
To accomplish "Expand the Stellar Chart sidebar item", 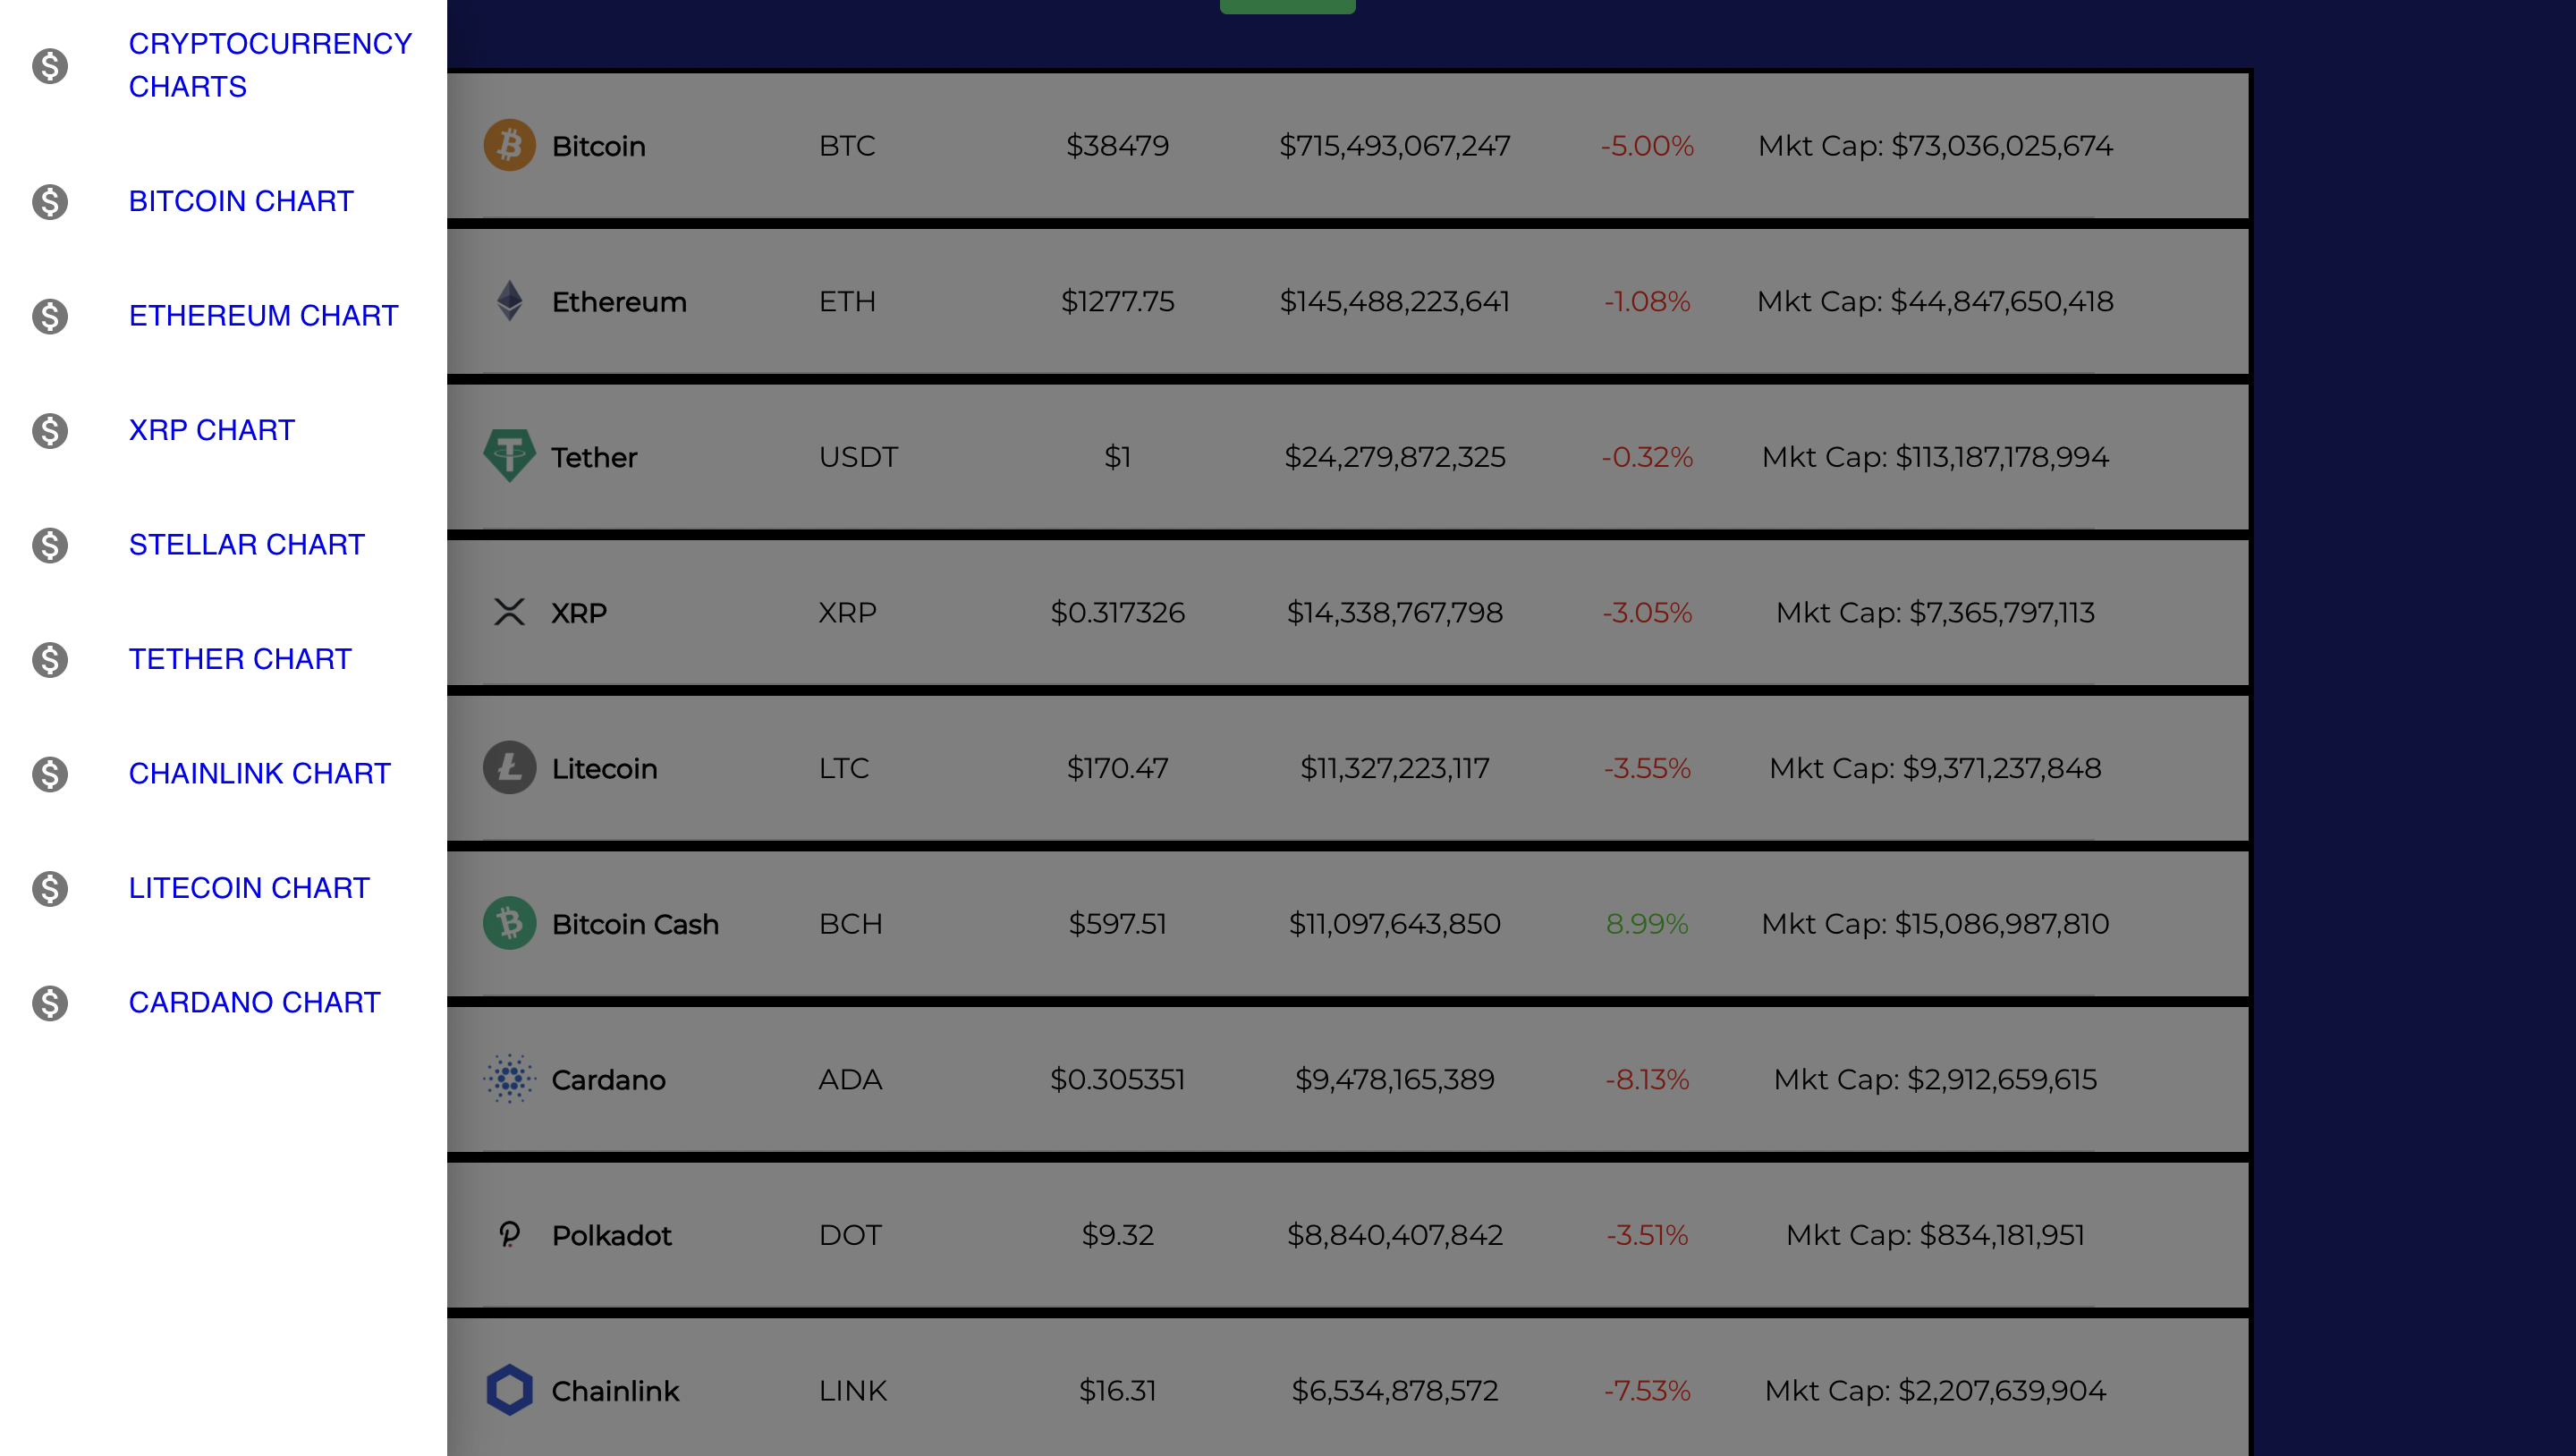I will pos(246,543).
